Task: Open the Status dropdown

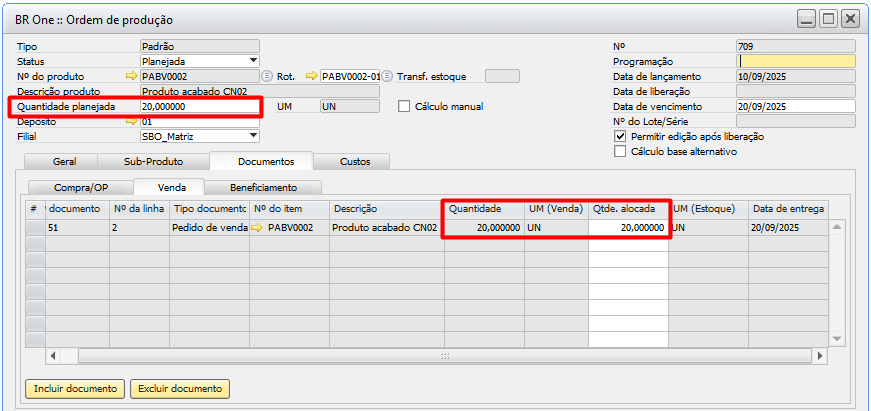Action: tap(252, 61)
